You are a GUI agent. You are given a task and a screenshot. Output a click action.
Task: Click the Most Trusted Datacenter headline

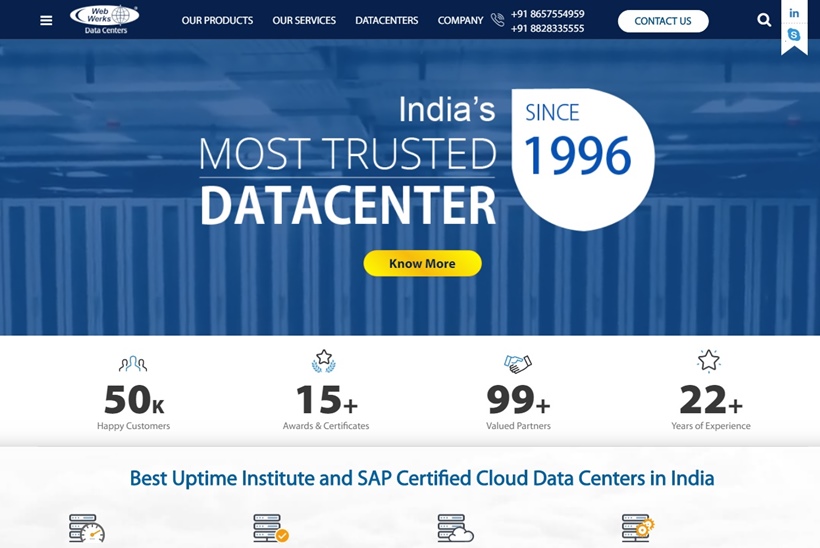(347, 161)
